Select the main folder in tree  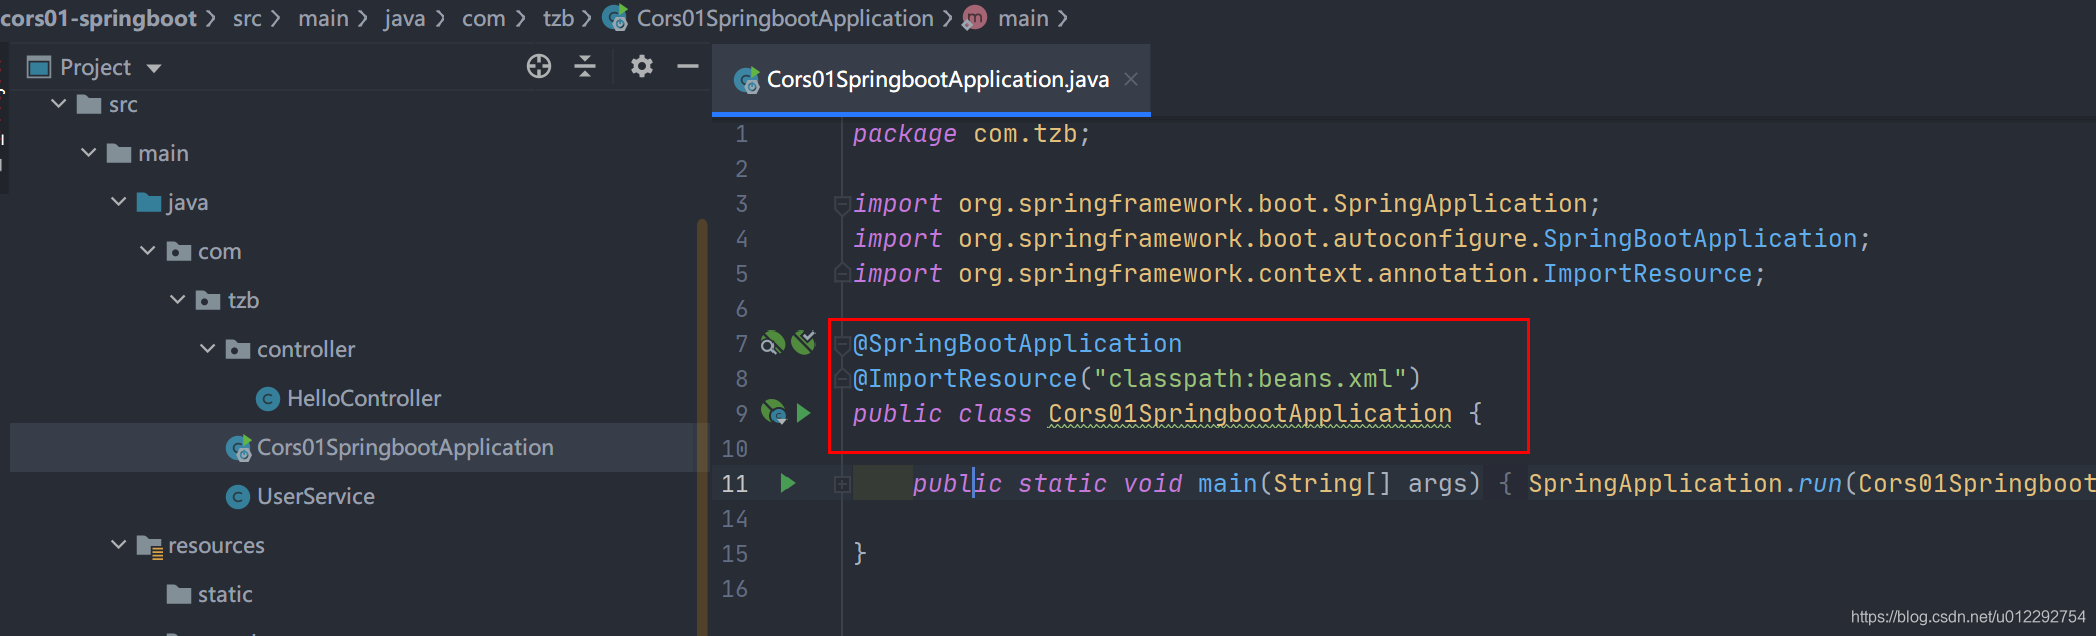point(163,153)
